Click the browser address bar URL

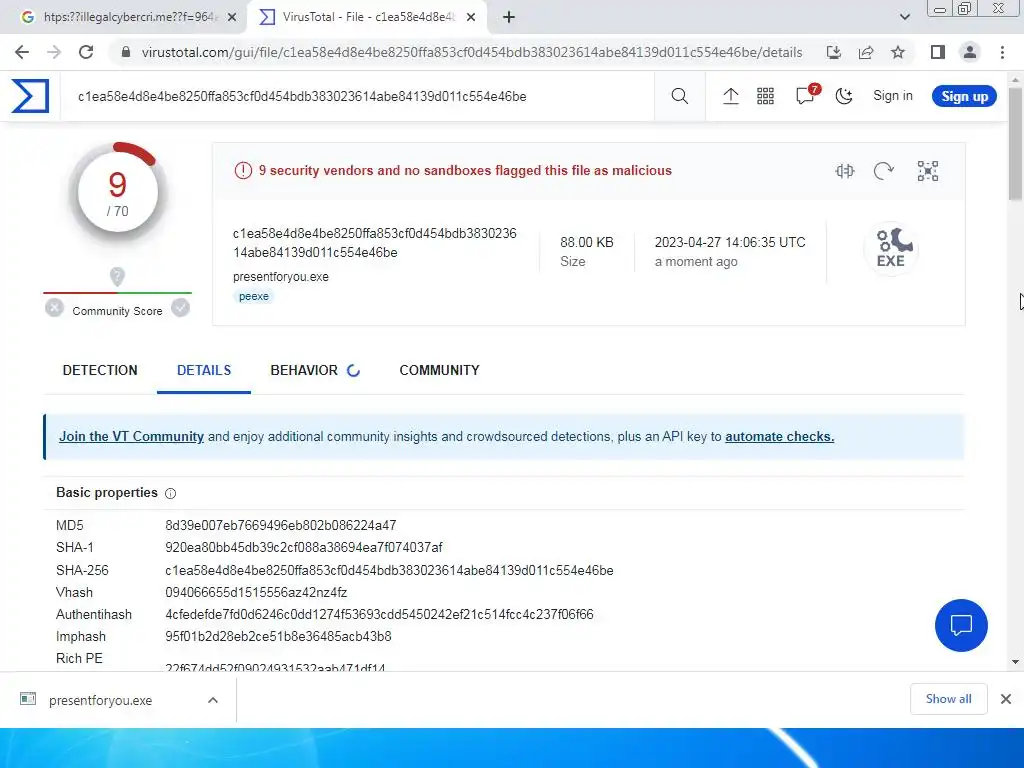(472, 52)
